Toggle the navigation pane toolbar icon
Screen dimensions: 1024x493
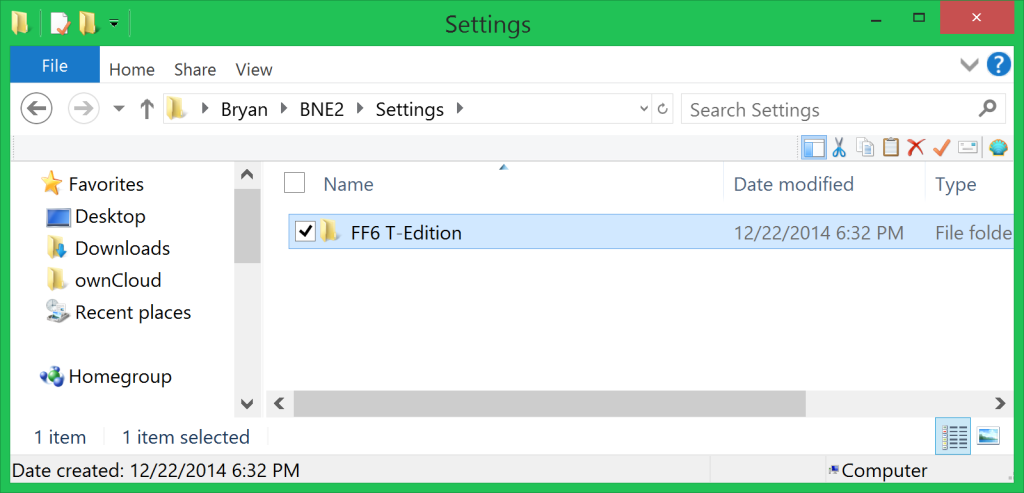[814, 148]
